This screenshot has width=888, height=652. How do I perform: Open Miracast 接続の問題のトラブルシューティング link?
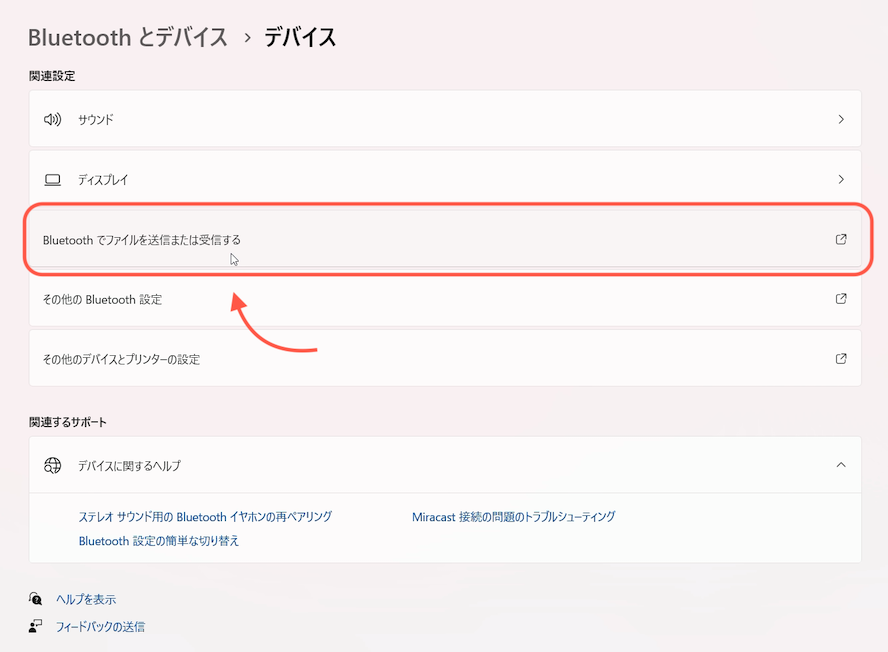pyautogui.click(x=514, y=517)
